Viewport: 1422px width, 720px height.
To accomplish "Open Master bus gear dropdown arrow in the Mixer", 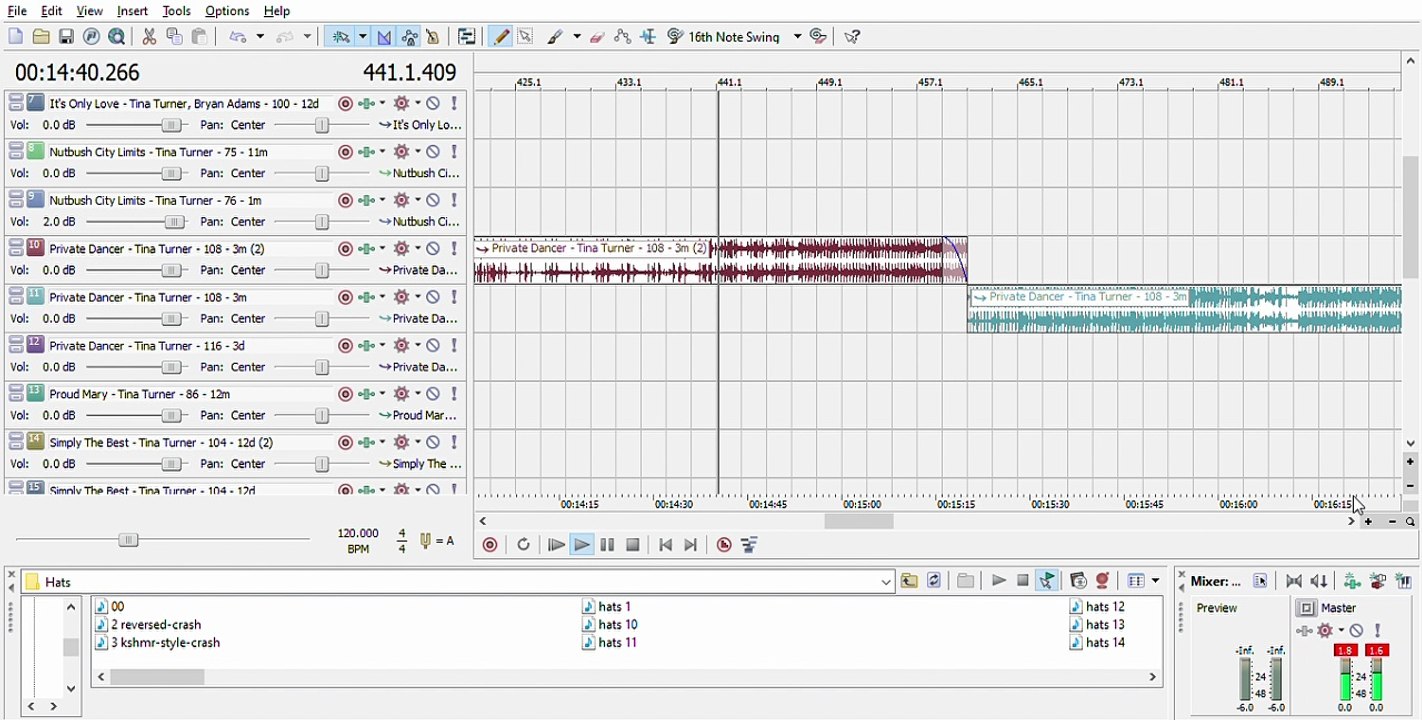I will (1341, 630).
